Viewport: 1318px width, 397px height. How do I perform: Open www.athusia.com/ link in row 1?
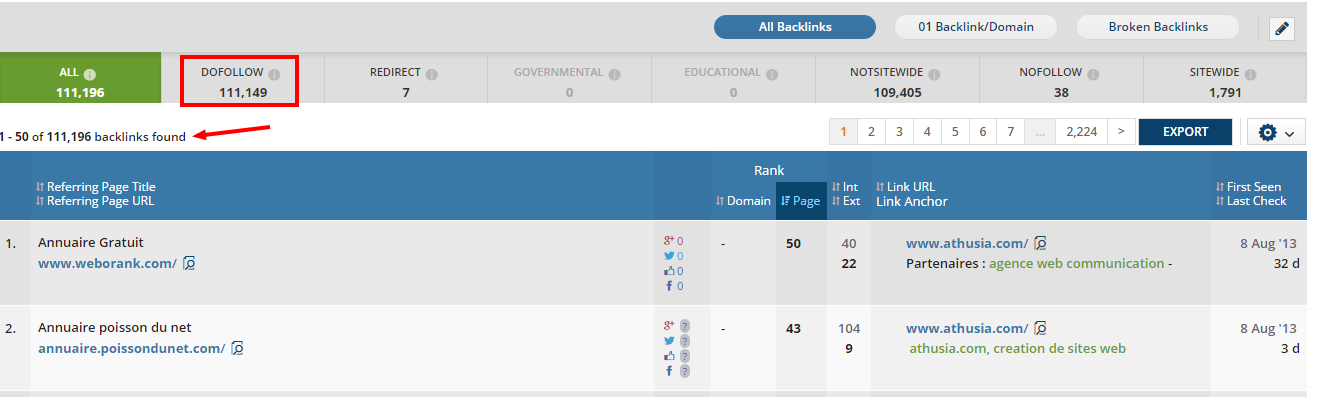[967, 243]
